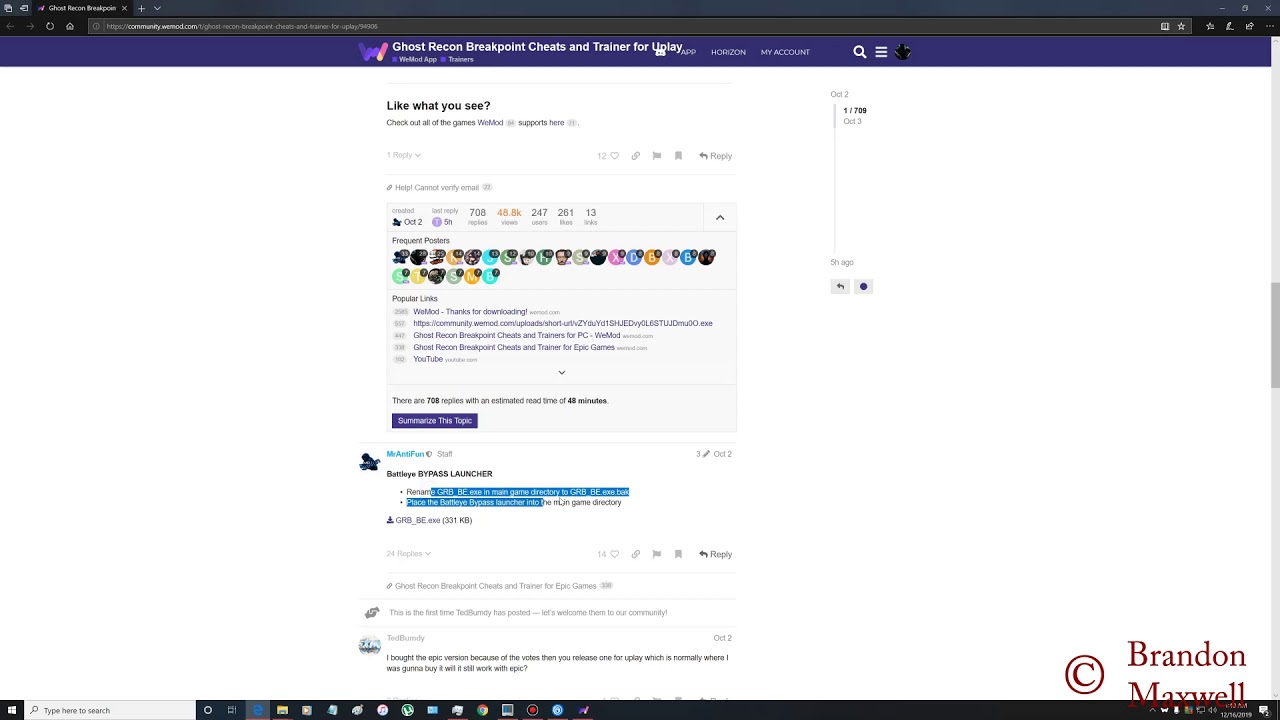
Task: Open the Trainers category tag
Action: tap(458, 60)
